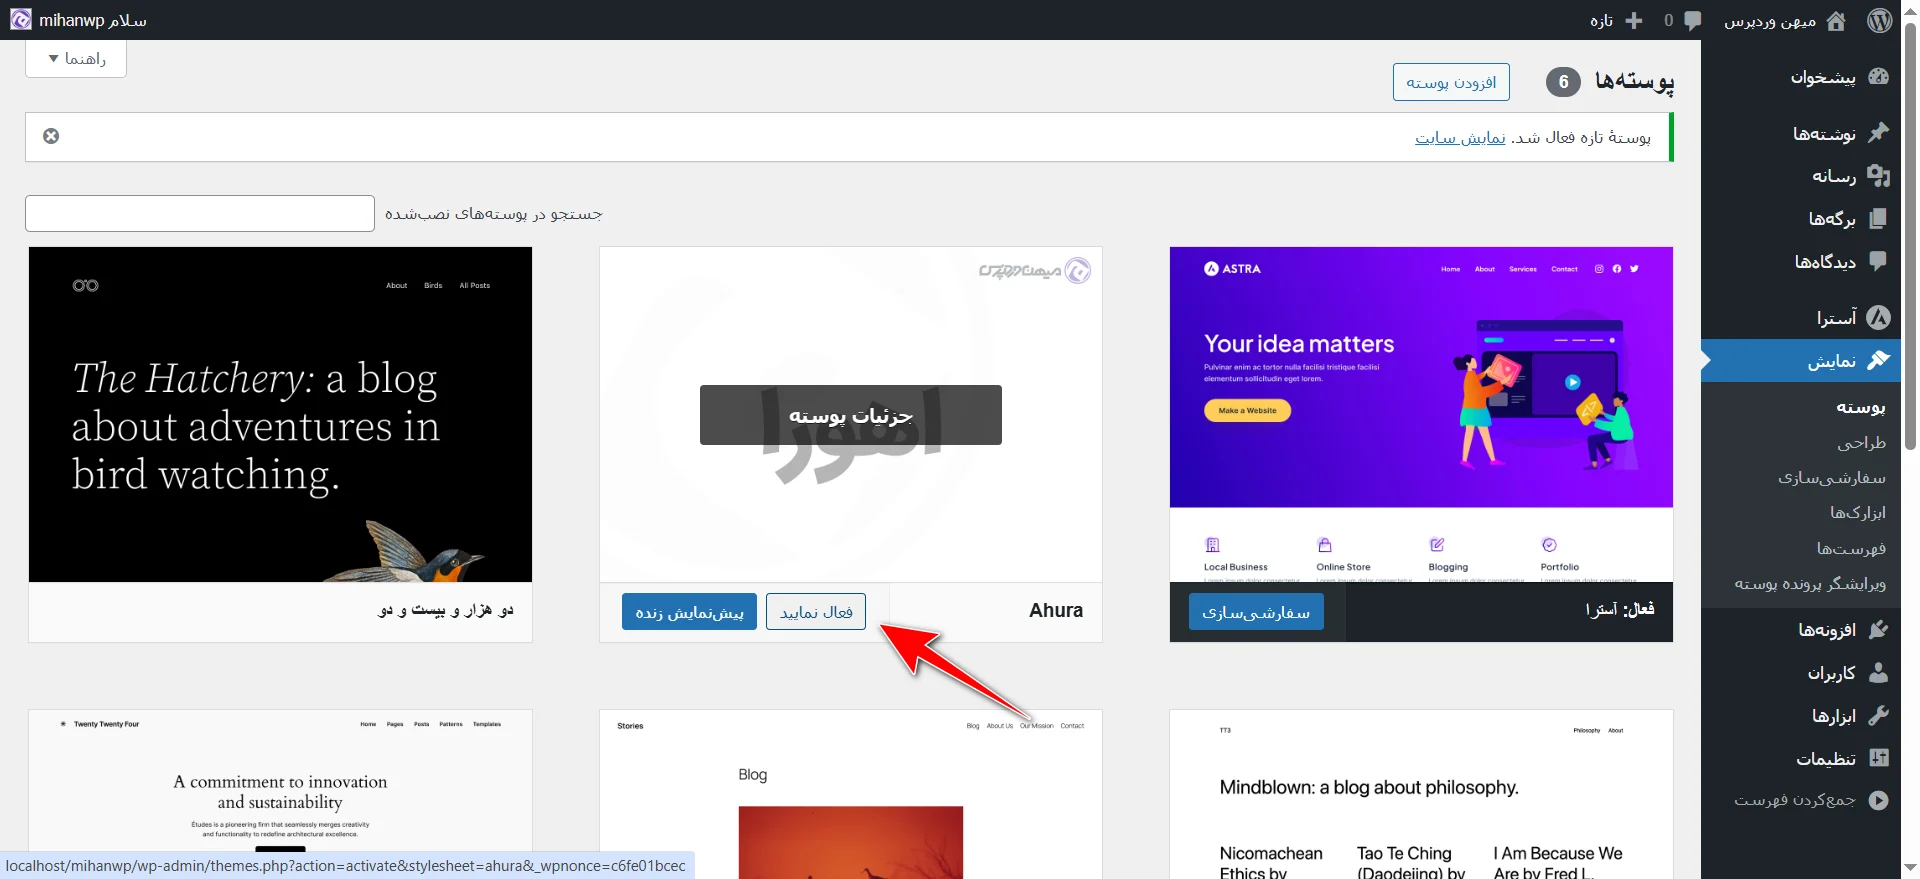1920x879 pixels.
Task: Open the سفارشی‌سازی submenu item
Action: (x=1831, y=478)
